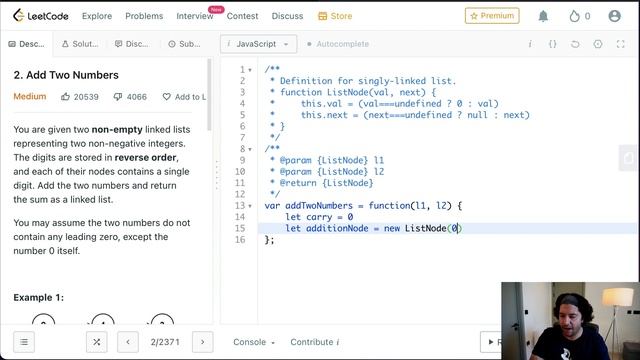The width and height of the screenshot is (640, 360).
Task: Go to next problem arrow
Action: point(202,342)
